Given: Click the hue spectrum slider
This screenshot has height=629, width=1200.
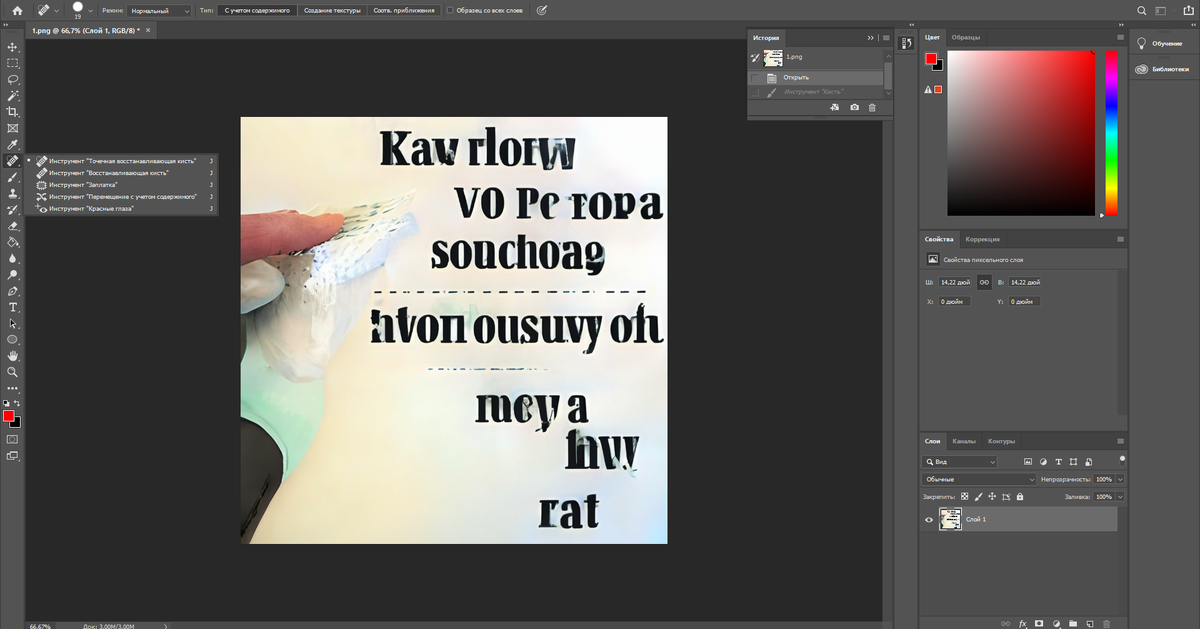Looking at the screenshot, I should 1110,133.
